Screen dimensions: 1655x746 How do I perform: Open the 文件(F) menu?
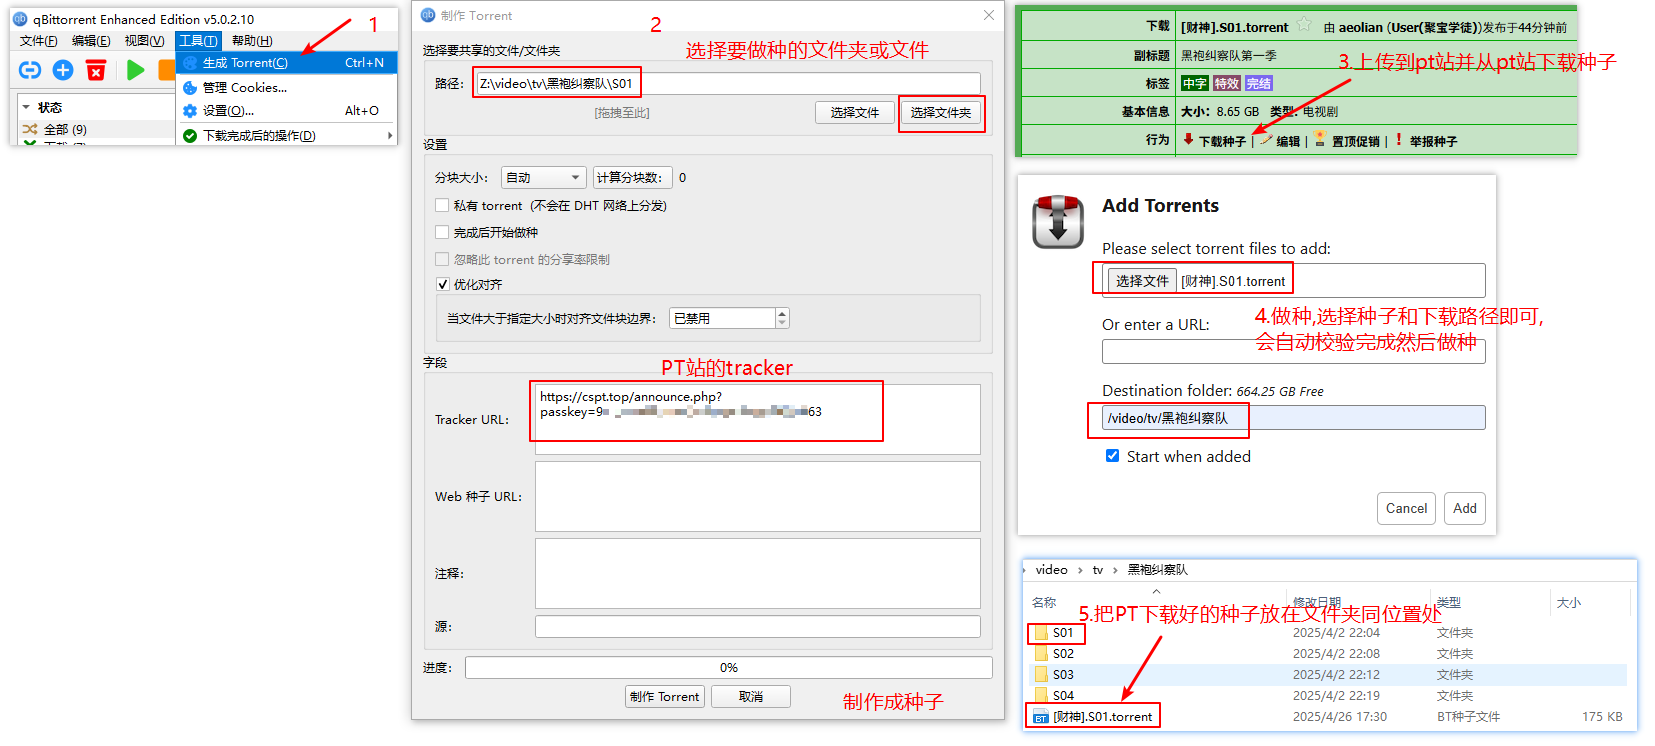[39, 40]
